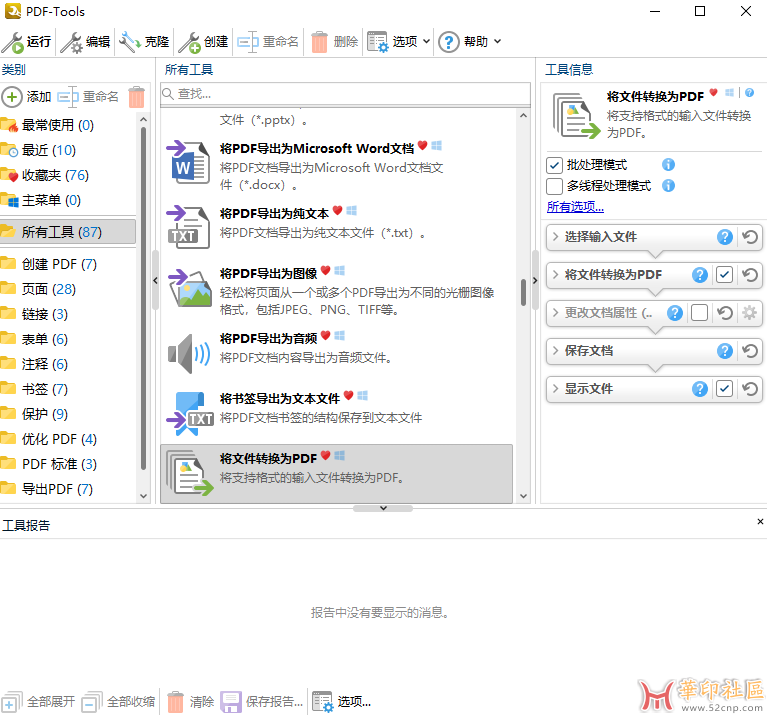The height and width of the screenshot is (715, 767).
Task: Toggle heart next to 将PDF导出为纯文本
Action: [x=337, y=211]
